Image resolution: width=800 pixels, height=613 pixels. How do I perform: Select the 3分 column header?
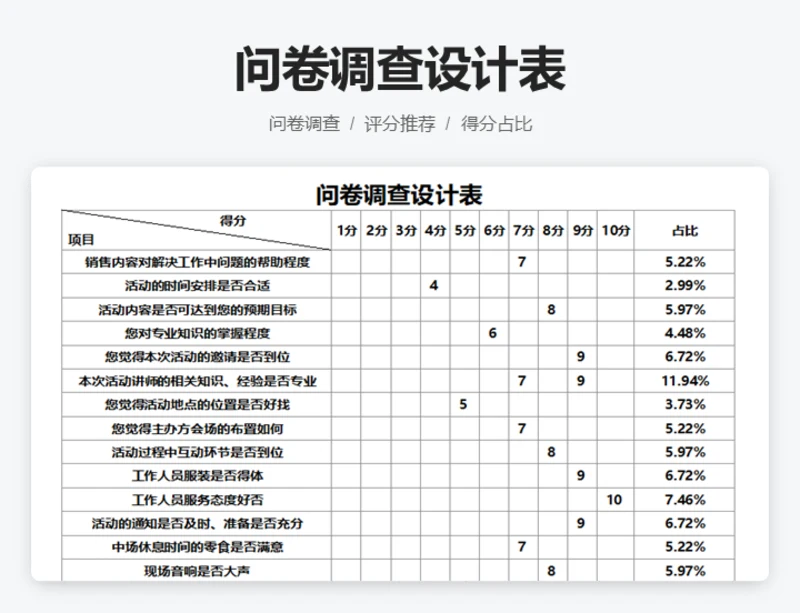click(x=406, y=231)
